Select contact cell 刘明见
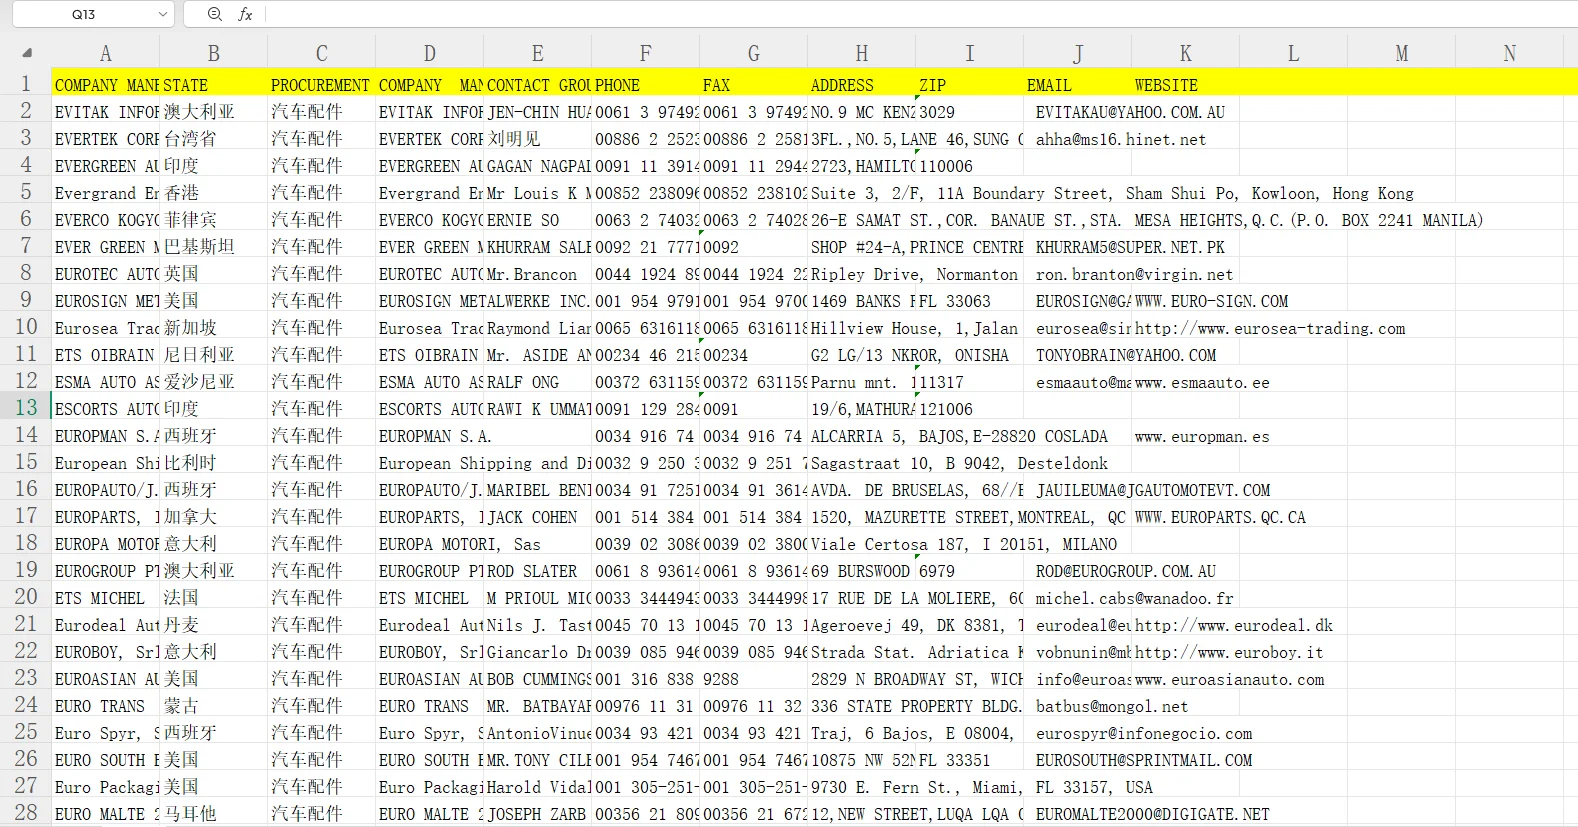 [x=537, y=139]
